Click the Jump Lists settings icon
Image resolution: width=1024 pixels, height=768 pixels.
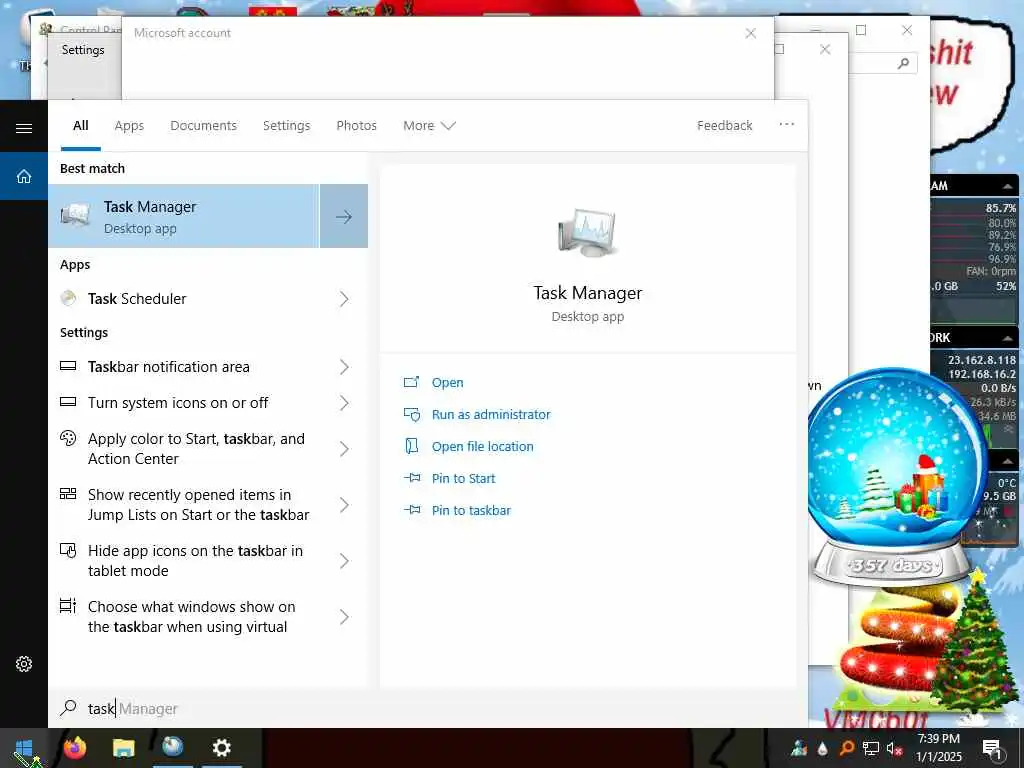click(x=68, y=494)
